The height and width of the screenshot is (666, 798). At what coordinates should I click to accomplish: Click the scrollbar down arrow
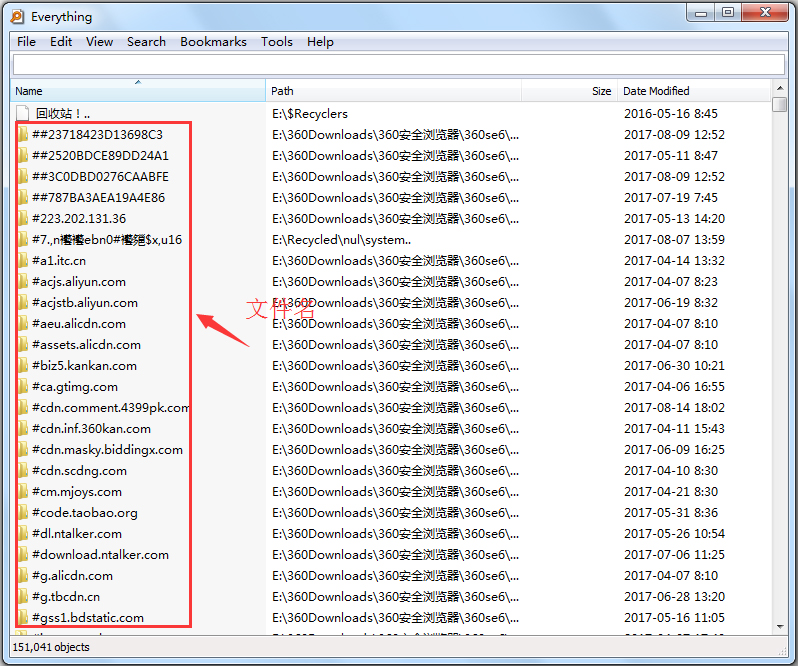click(x=780, y=626)
